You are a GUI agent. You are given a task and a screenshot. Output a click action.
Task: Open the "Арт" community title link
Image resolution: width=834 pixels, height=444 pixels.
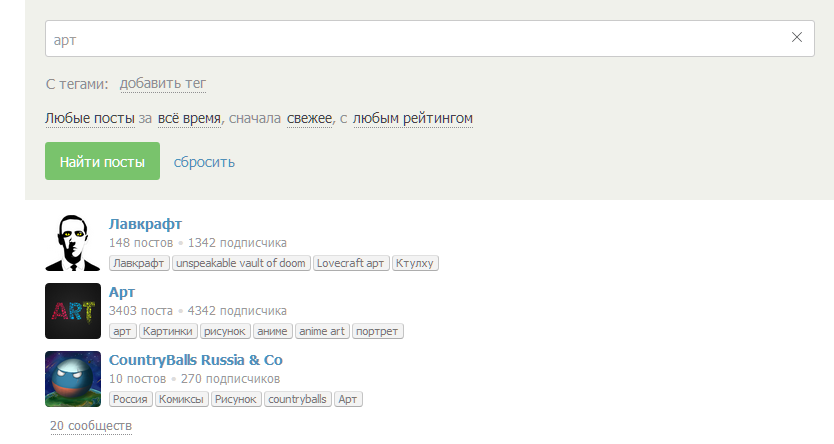pos(121,292)
